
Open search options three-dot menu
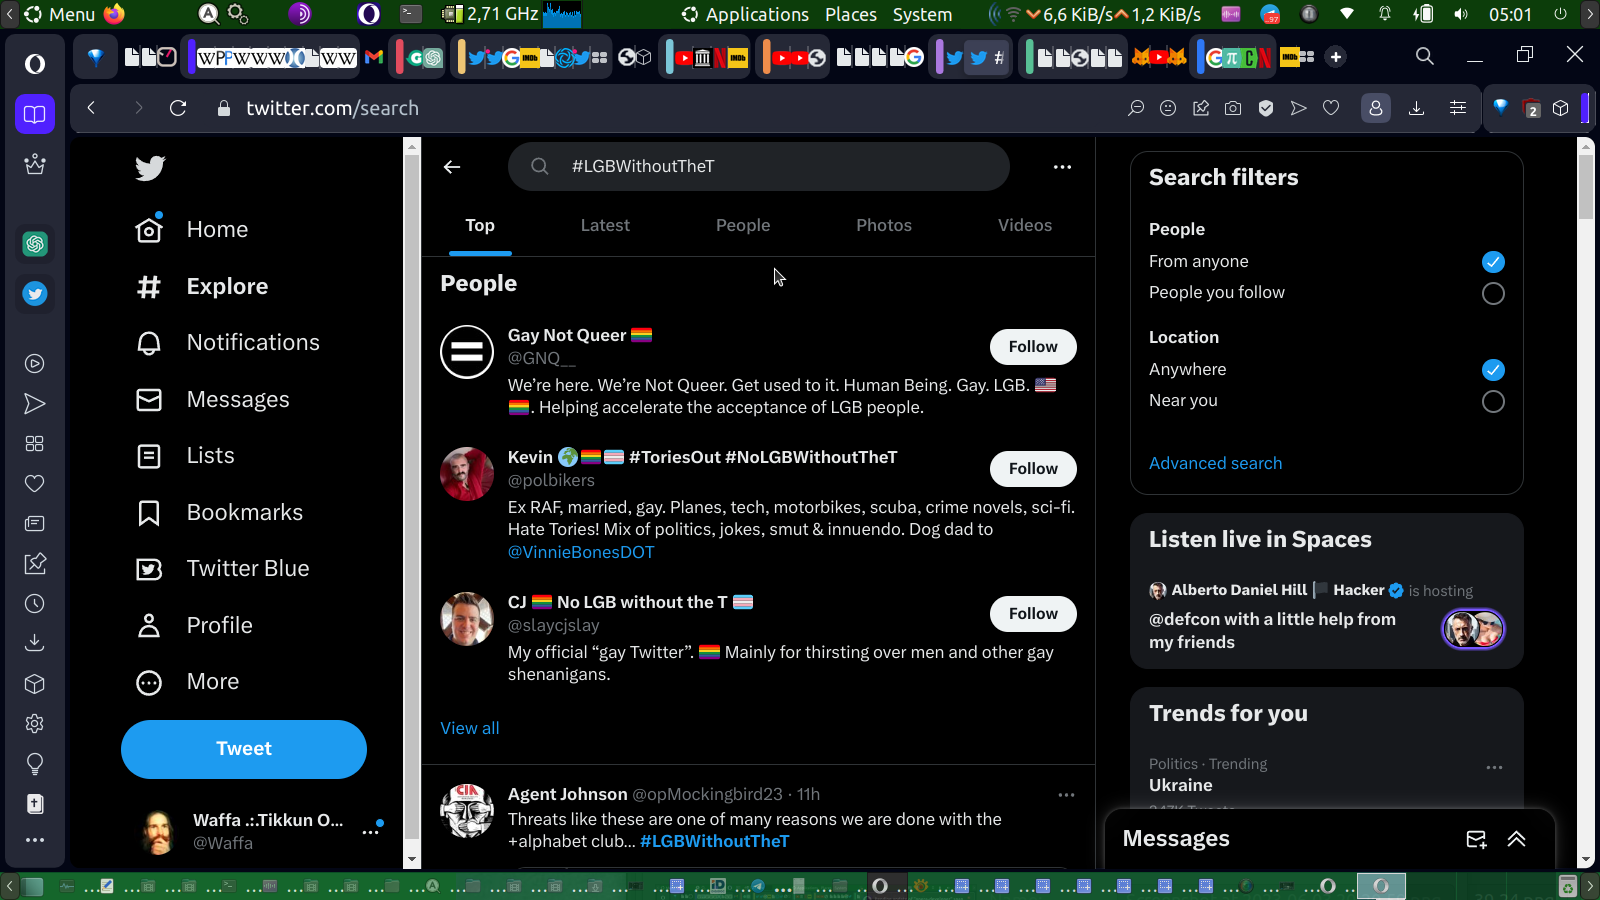(1062, 167)
